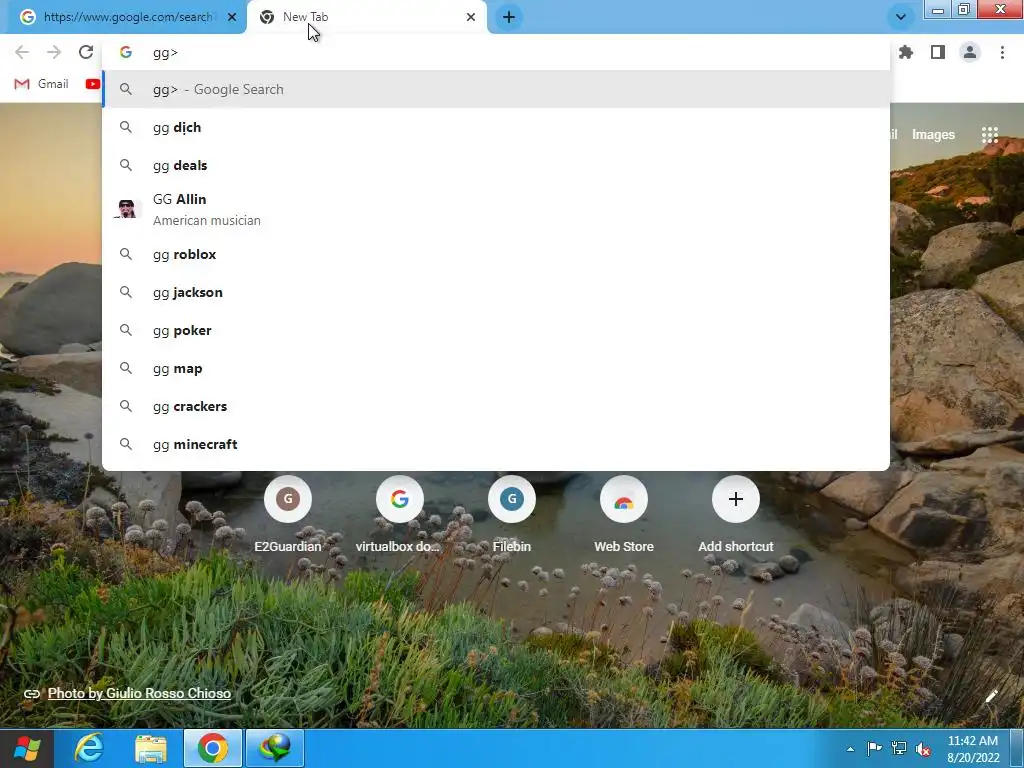The width and height of the screenshot is (1024, 768).
Task: Choose the 'gg deals' suggestion
Action: pyautogui.click(x=496, y=165)
